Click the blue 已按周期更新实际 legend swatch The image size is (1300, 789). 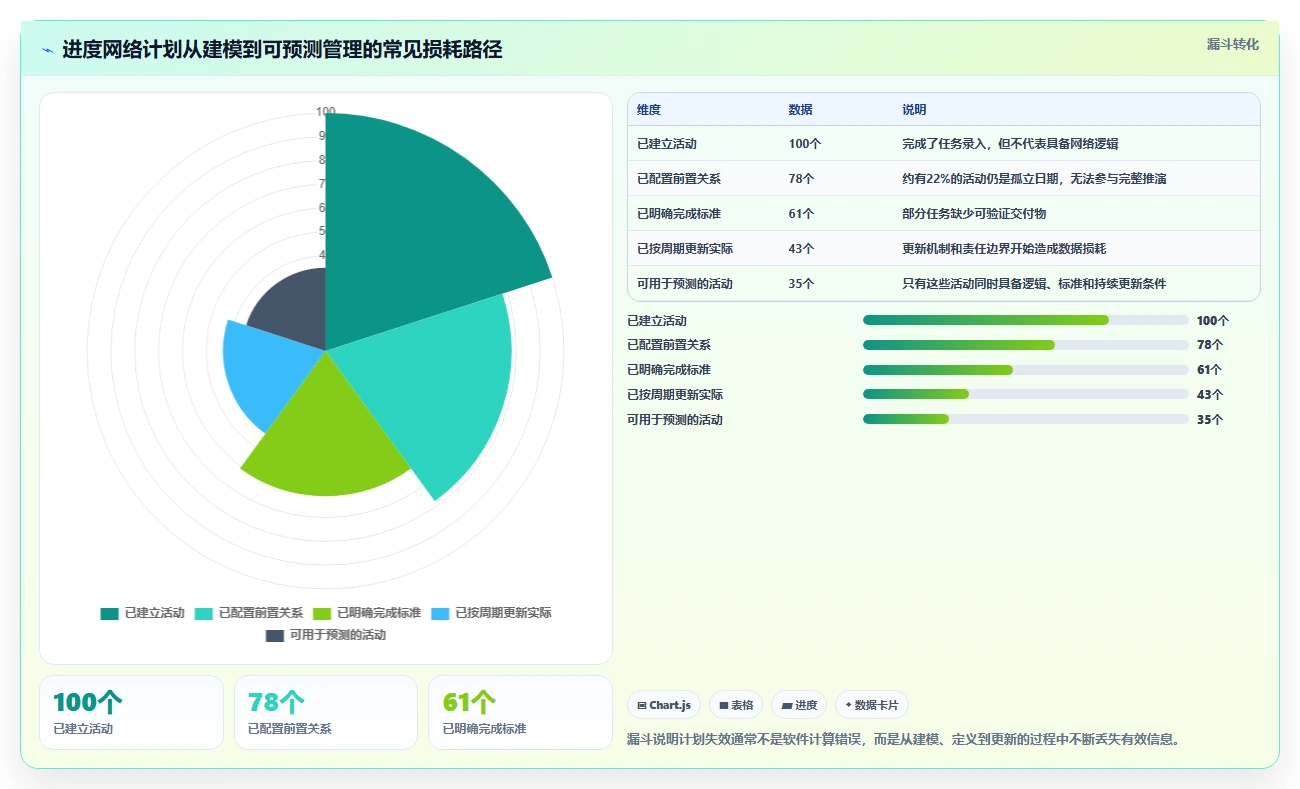coord(438,613)
